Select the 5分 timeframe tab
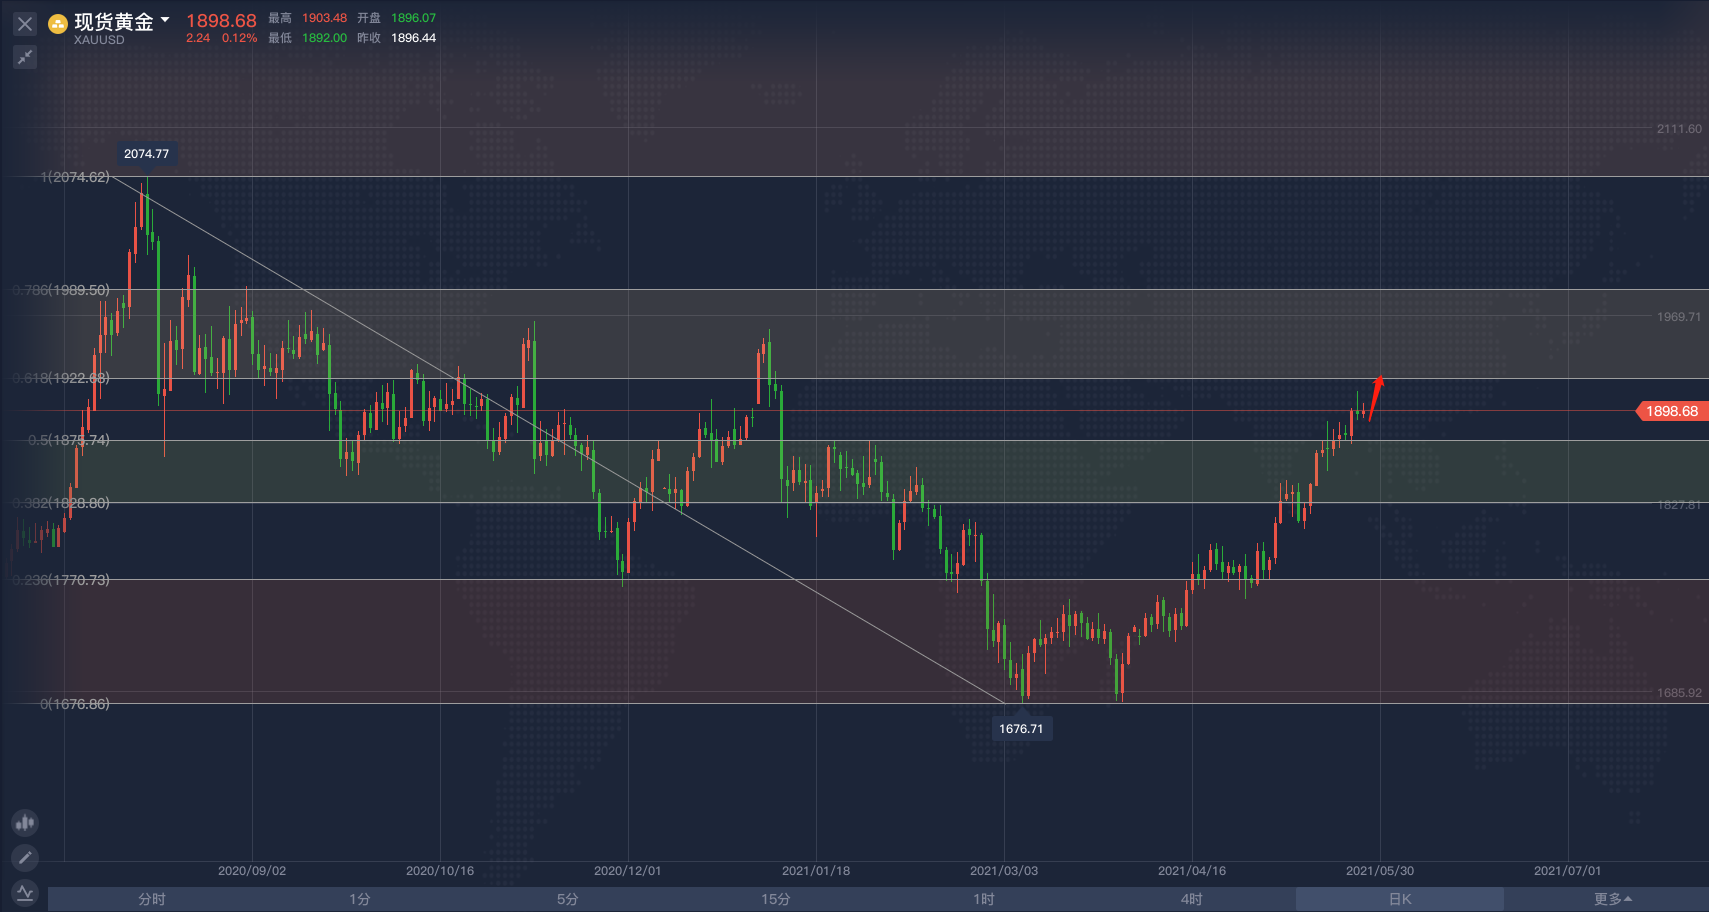This screenshot has height=912, width=1709. click(x=568, y=899)
